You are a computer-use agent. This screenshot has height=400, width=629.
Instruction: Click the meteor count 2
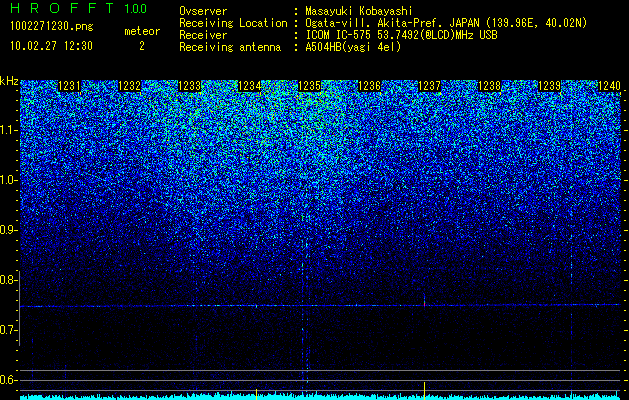click(142, 46)
